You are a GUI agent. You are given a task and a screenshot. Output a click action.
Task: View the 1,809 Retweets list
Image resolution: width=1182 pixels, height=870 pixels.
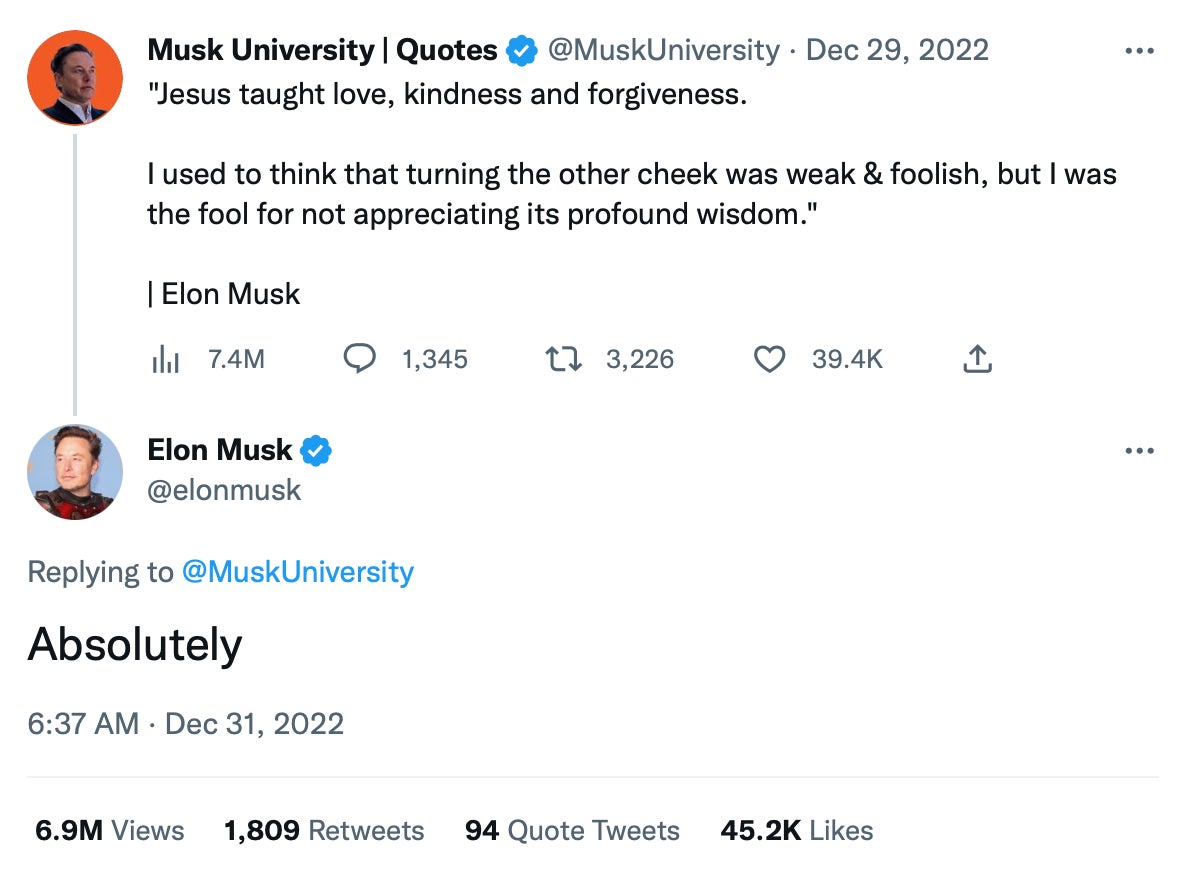pos(324,831)
